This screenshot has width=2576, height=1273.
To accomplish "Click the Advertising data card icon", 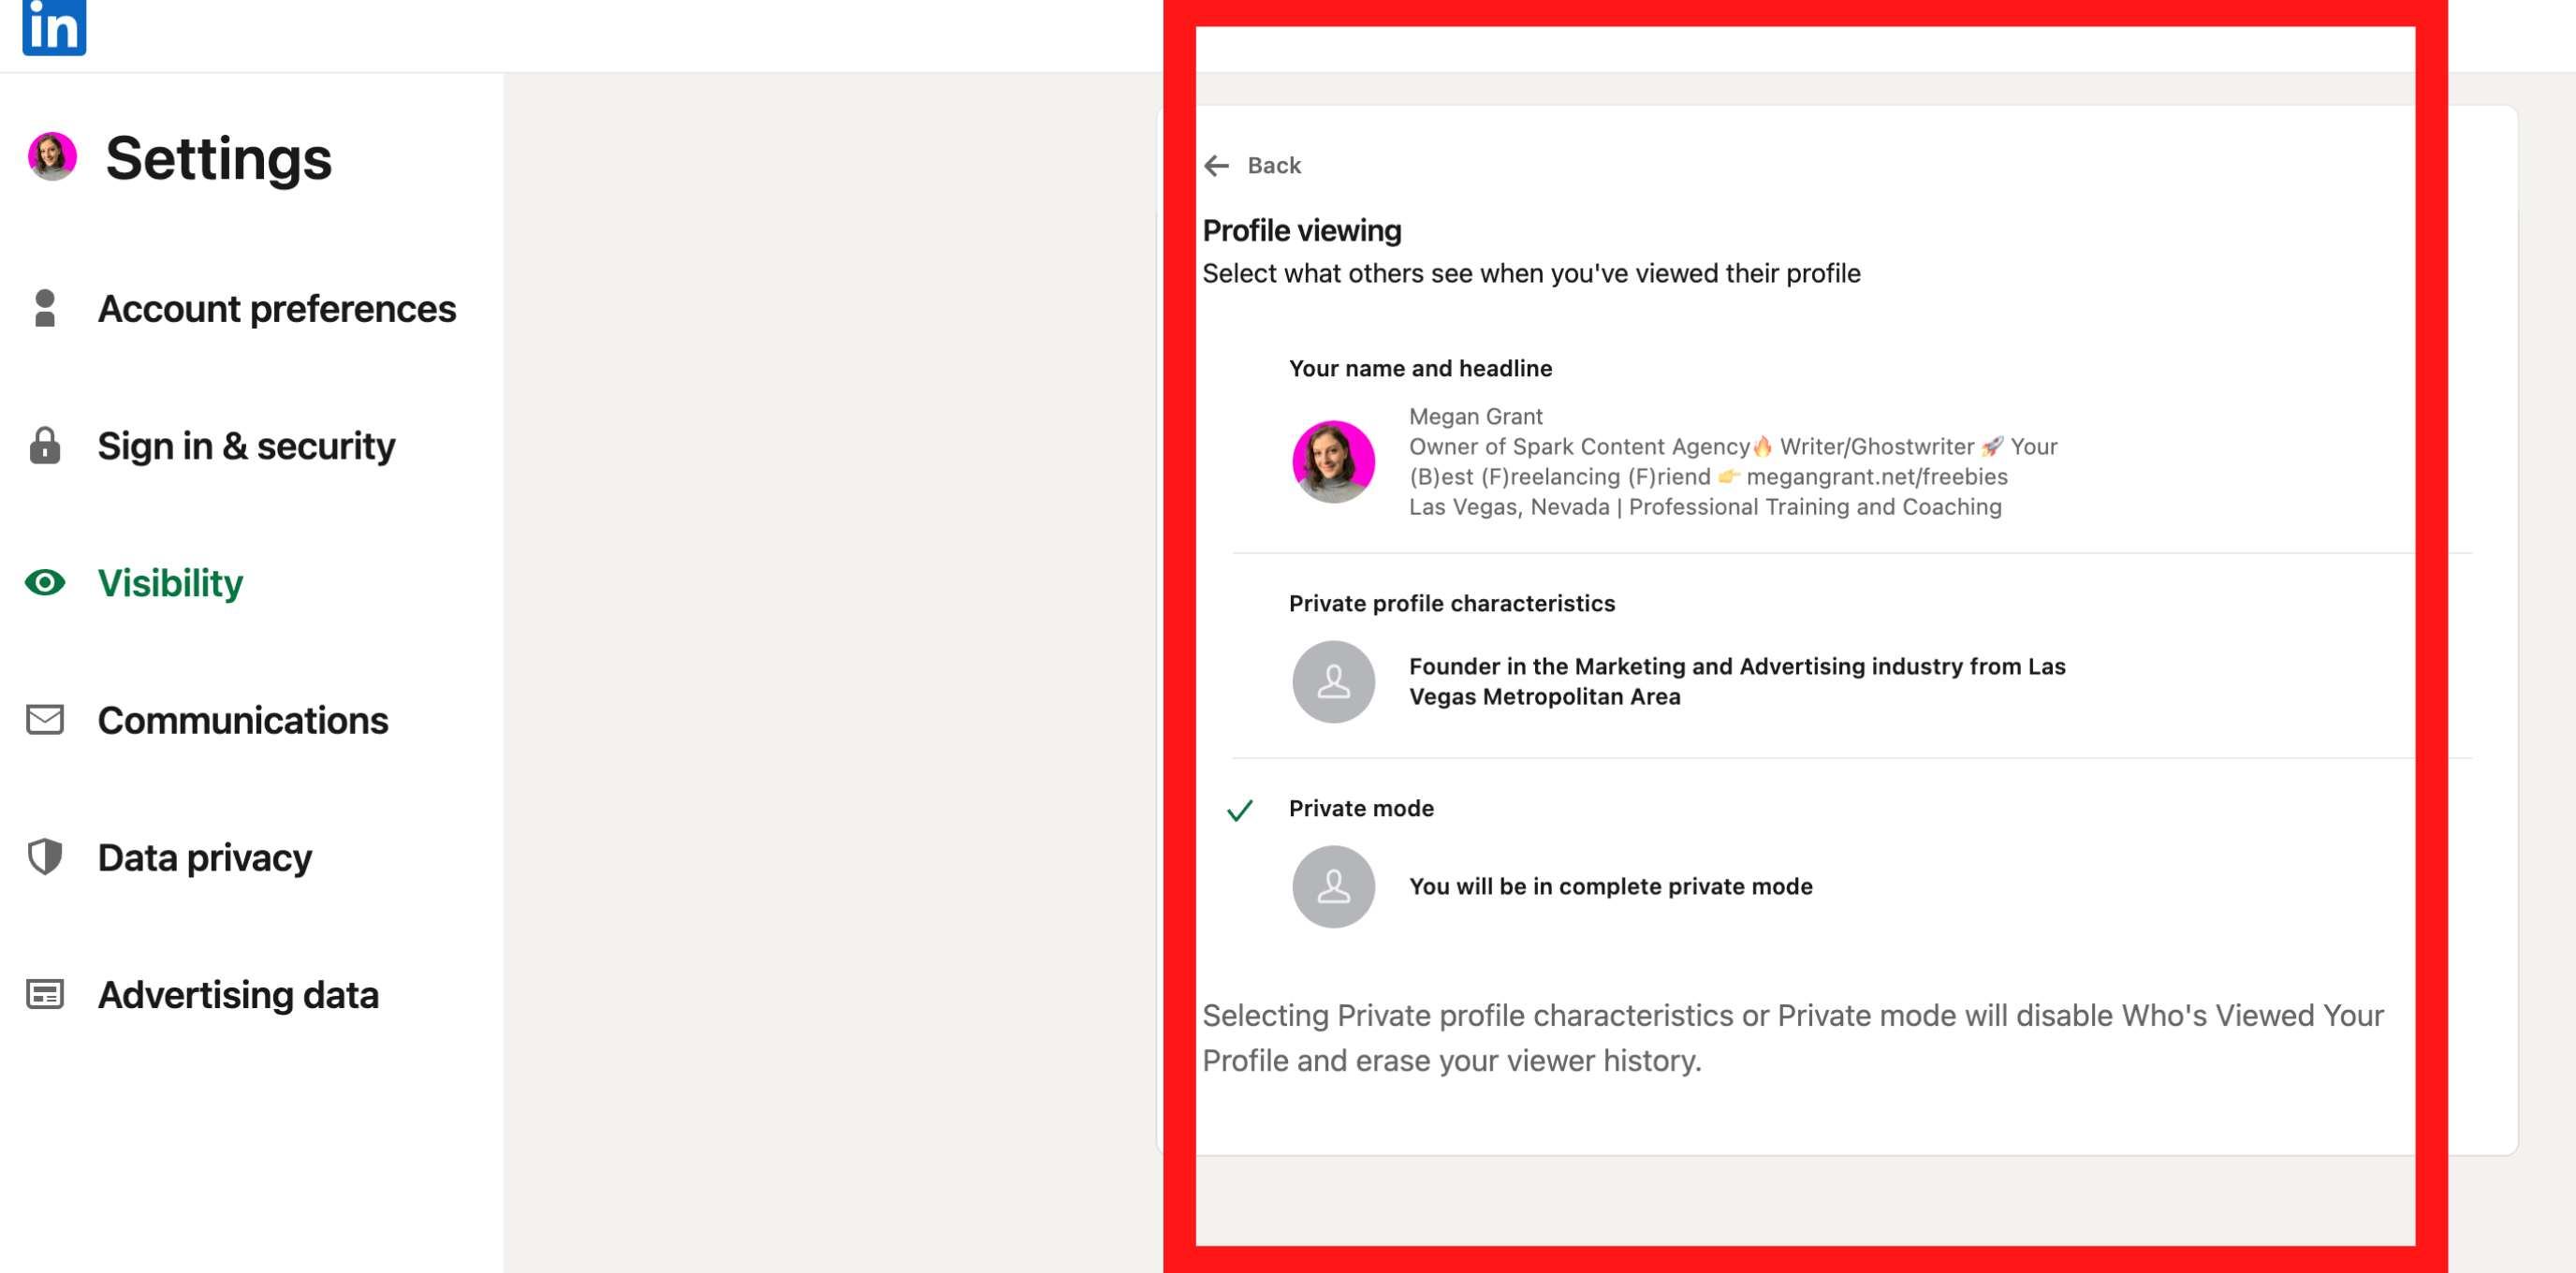I will (x=44, y=994).
